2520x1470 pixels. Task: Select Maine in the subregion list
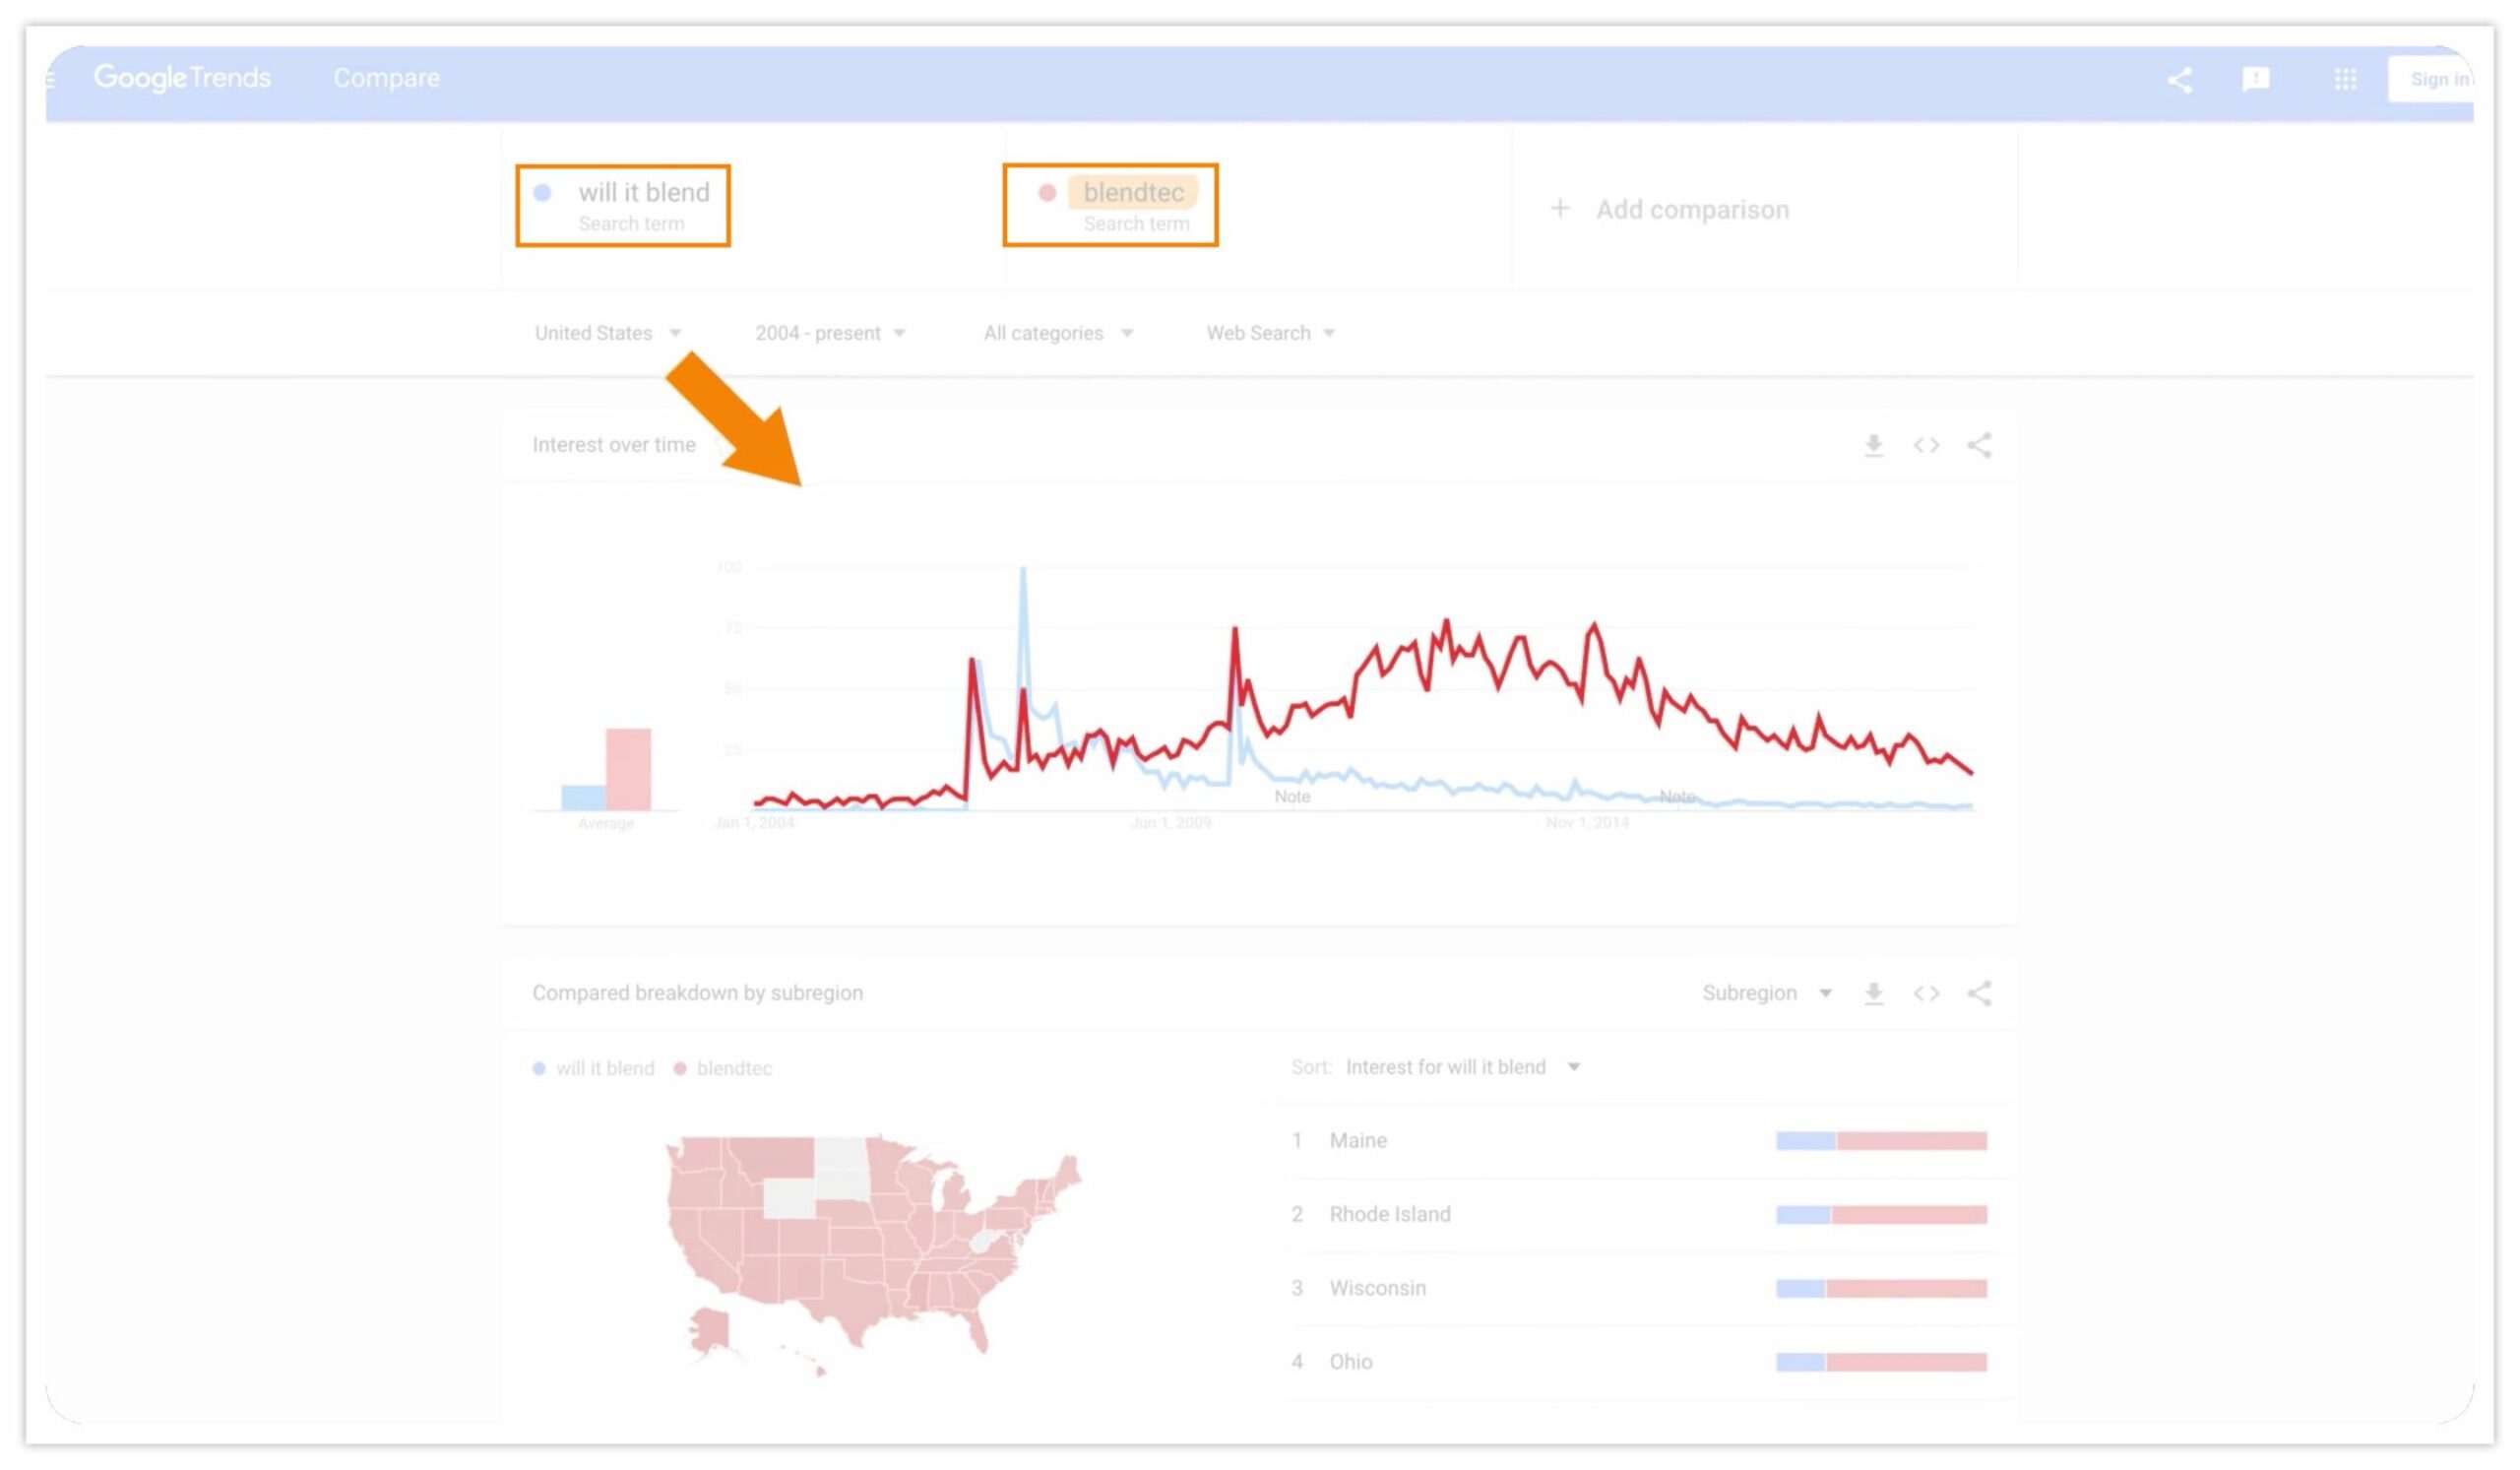(x=1357, y=1141)
